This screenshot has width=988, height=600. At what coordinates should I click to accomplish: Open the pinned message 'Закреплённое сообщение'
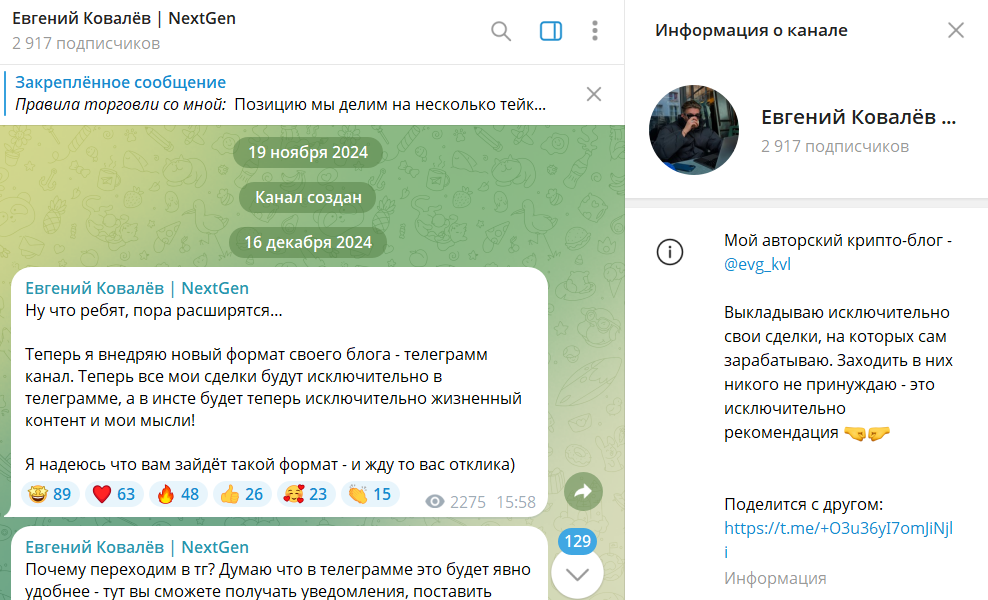pos(280,93)
